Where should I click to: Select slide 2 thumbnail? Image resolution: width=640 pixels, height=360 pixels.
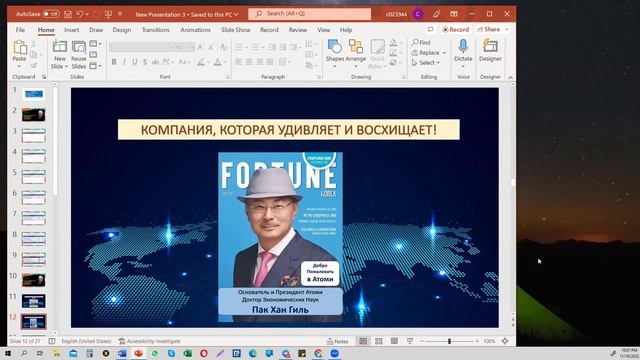click(x=33, y=115)
